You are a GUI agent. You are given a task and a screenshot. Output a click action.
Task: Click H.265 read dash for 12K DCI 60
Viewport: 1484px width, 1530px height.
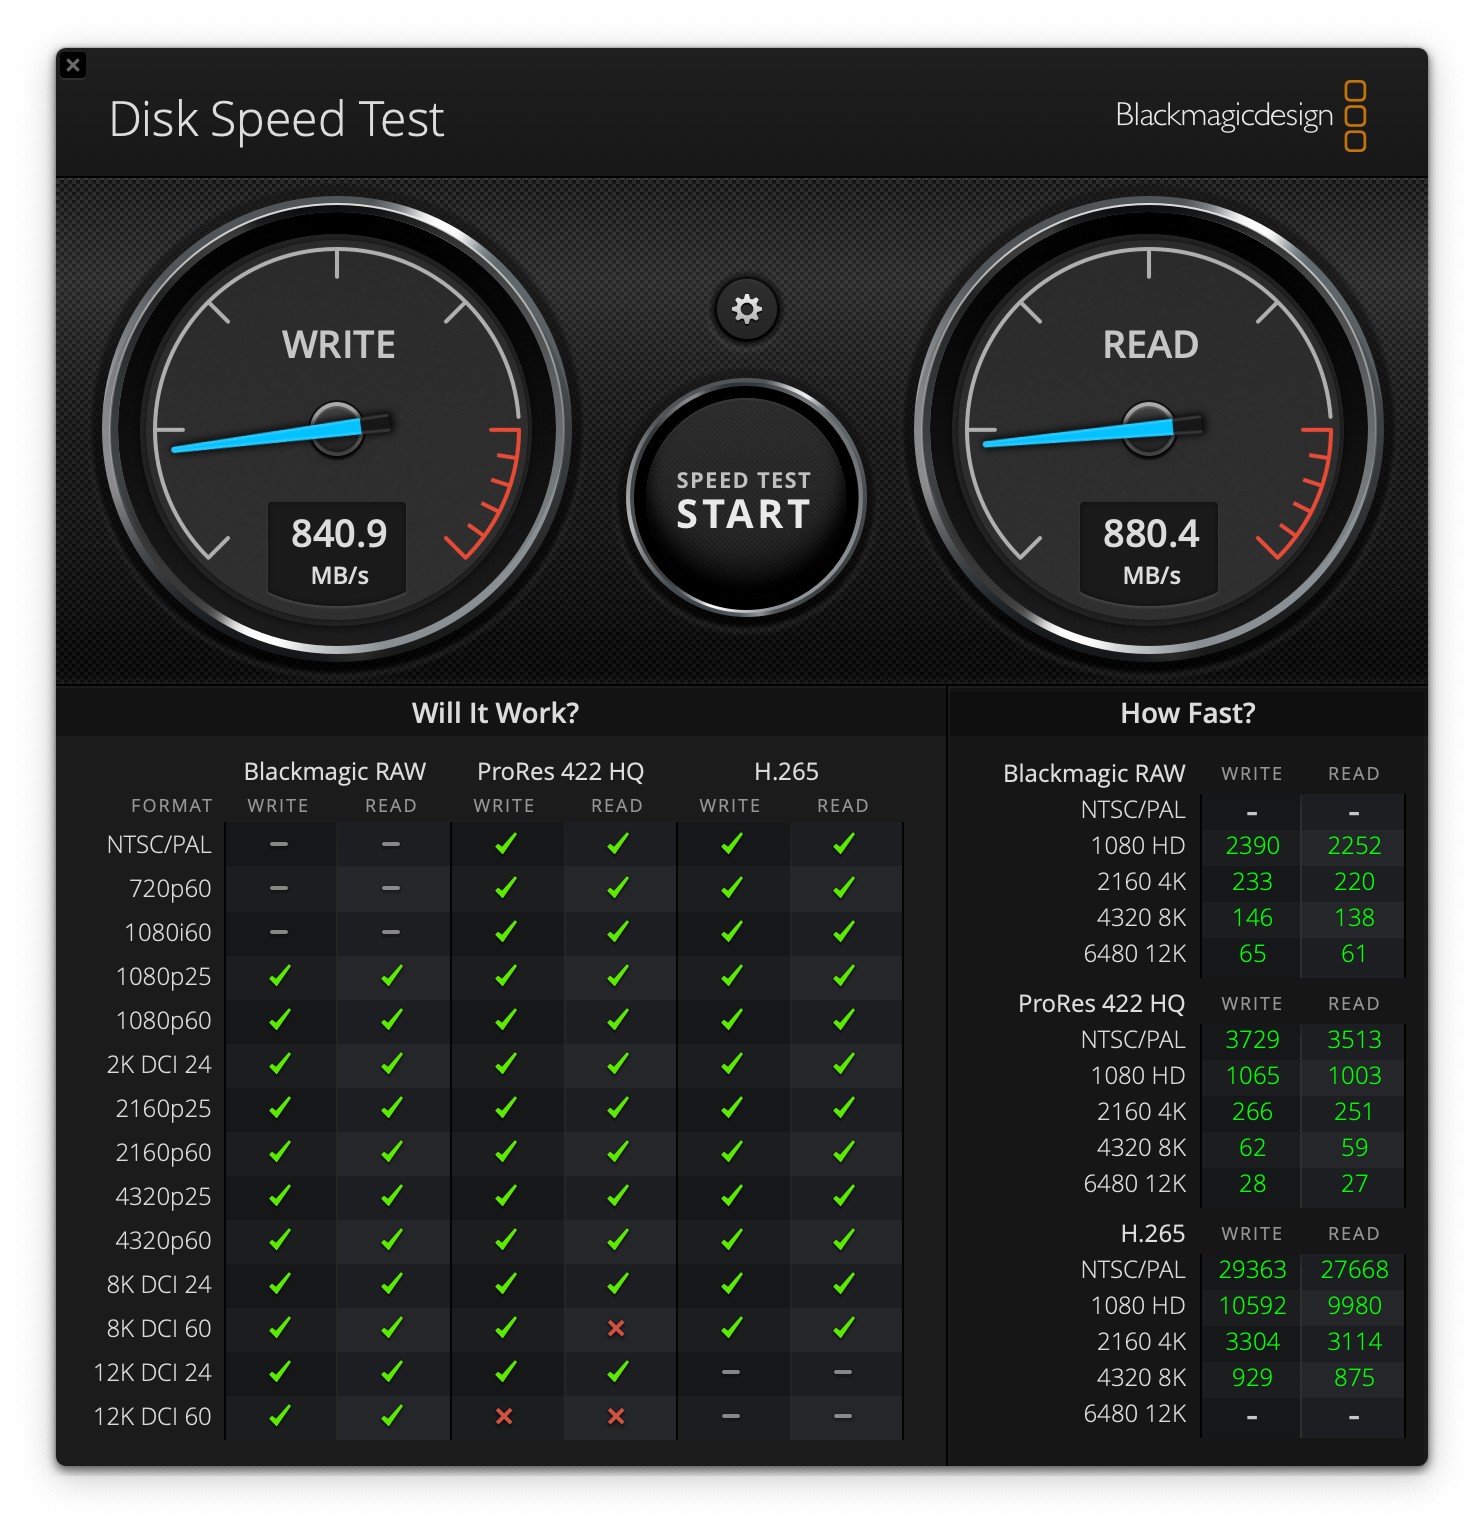(843, 1416)
